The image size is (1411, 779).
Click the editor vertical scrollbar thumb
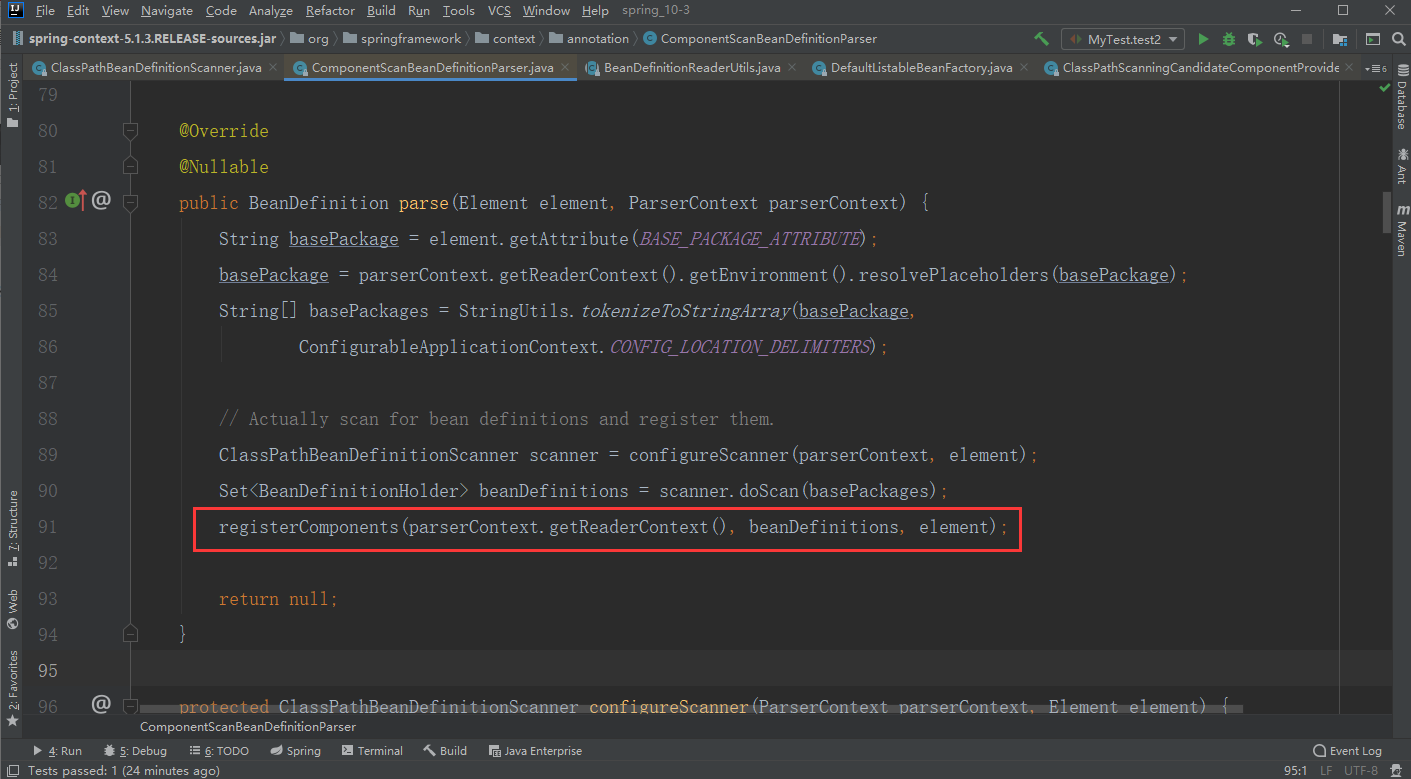click(1386, 212)
